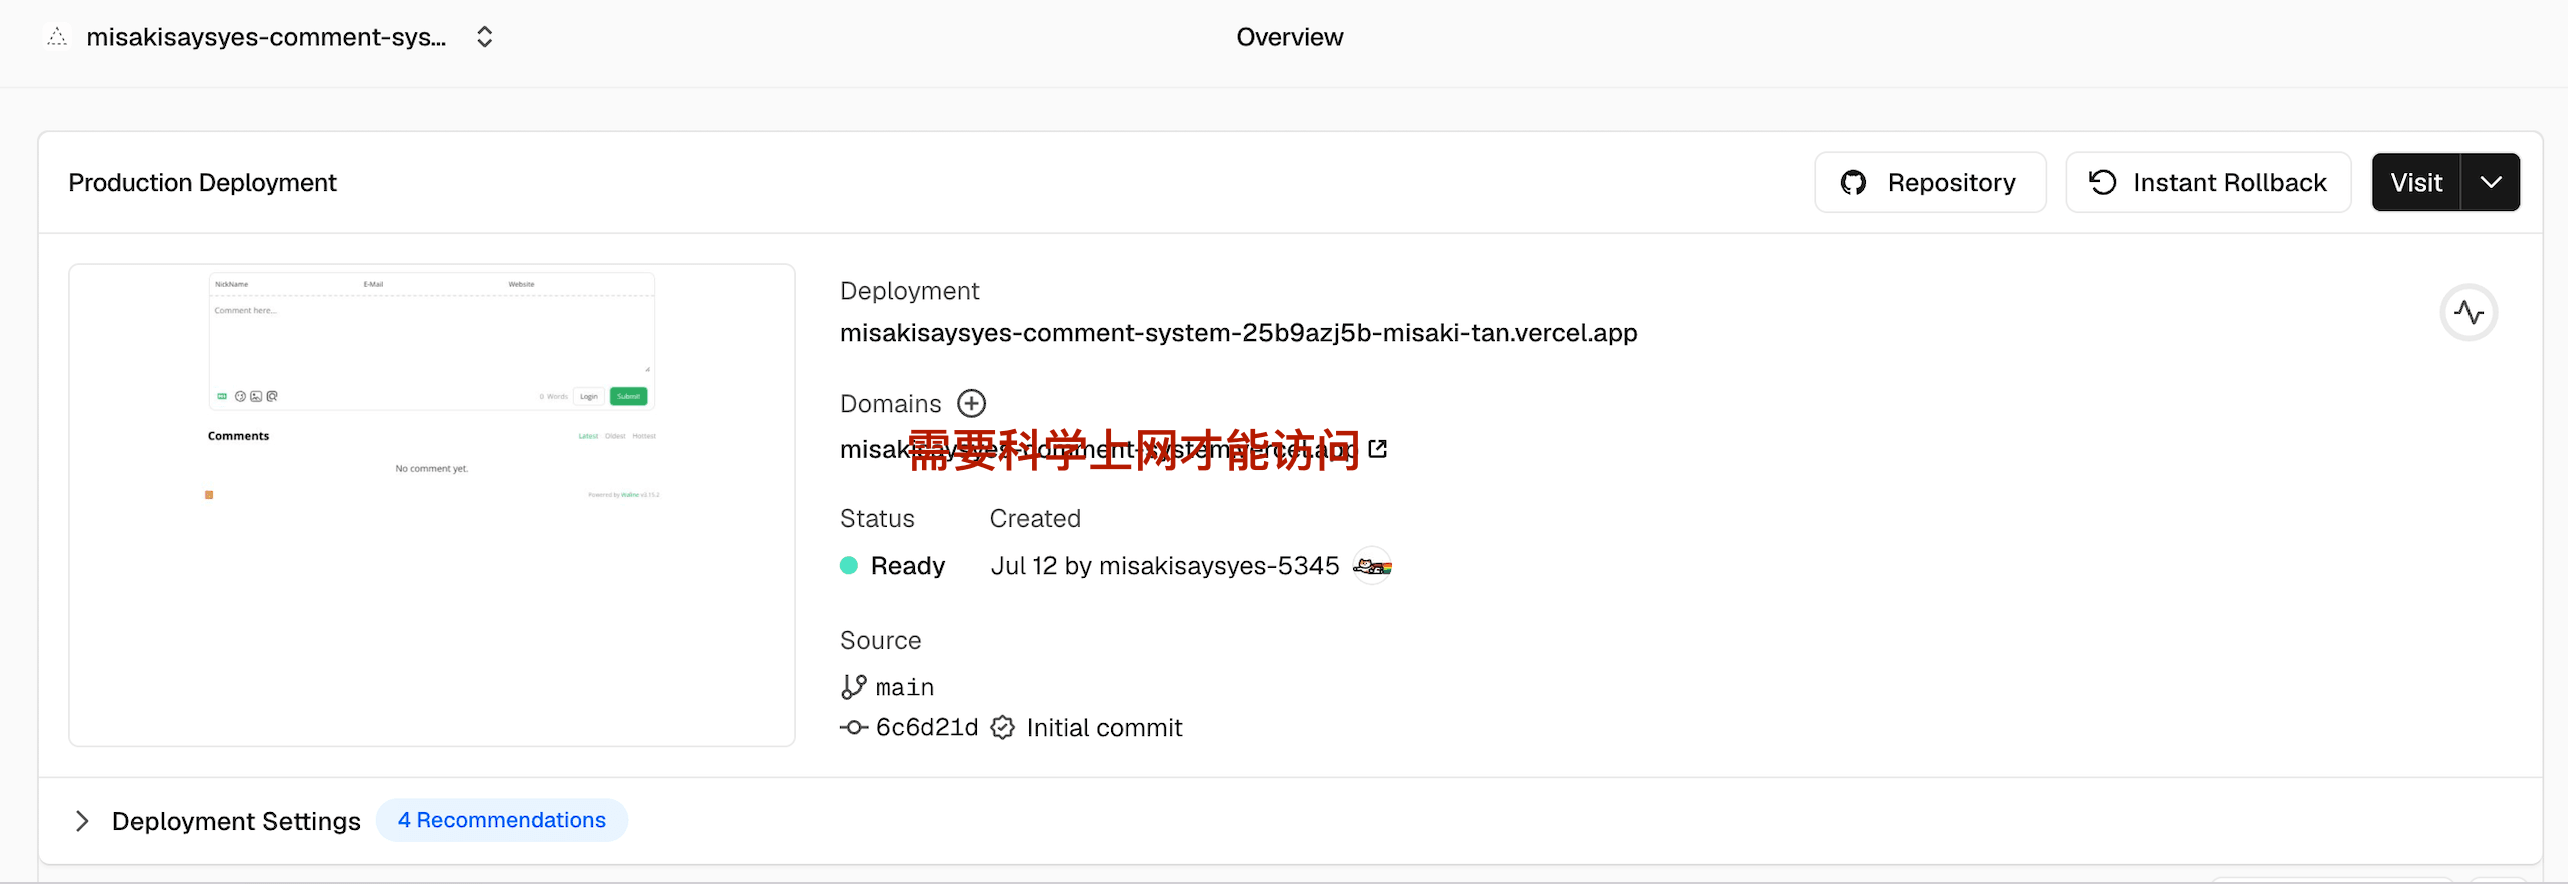Image resolution: width=2568 pixels, height=884 pixels.
Task: Click the Production Deployment heading
Action: coord(202,183)
